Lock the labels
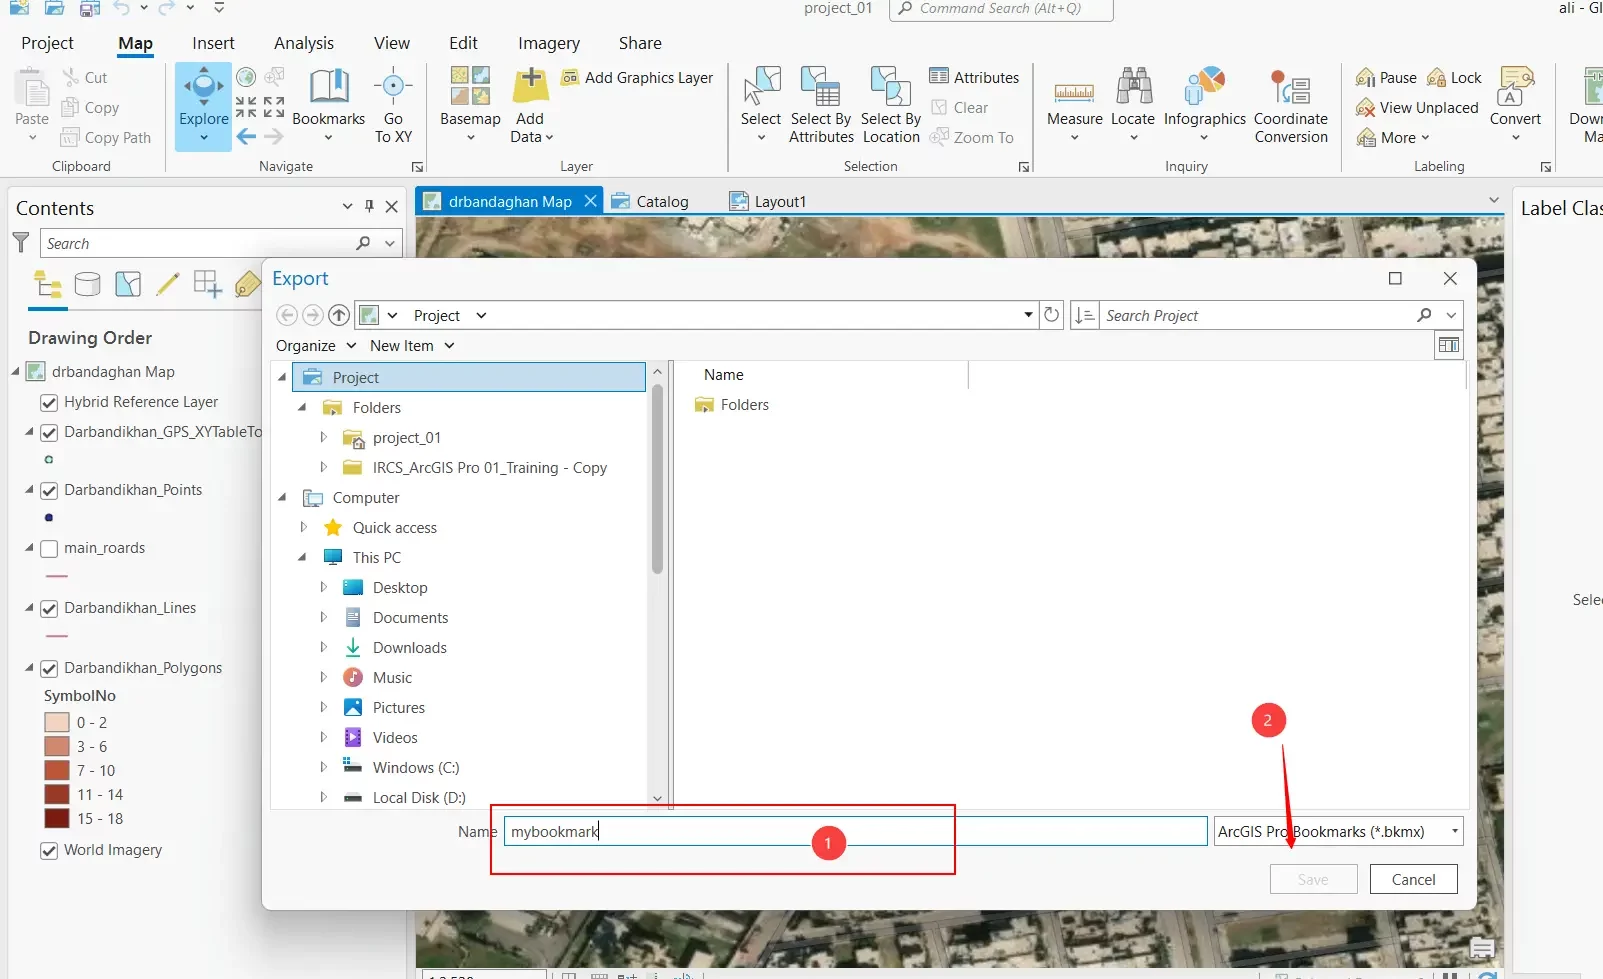 [x=1454, y=77]
